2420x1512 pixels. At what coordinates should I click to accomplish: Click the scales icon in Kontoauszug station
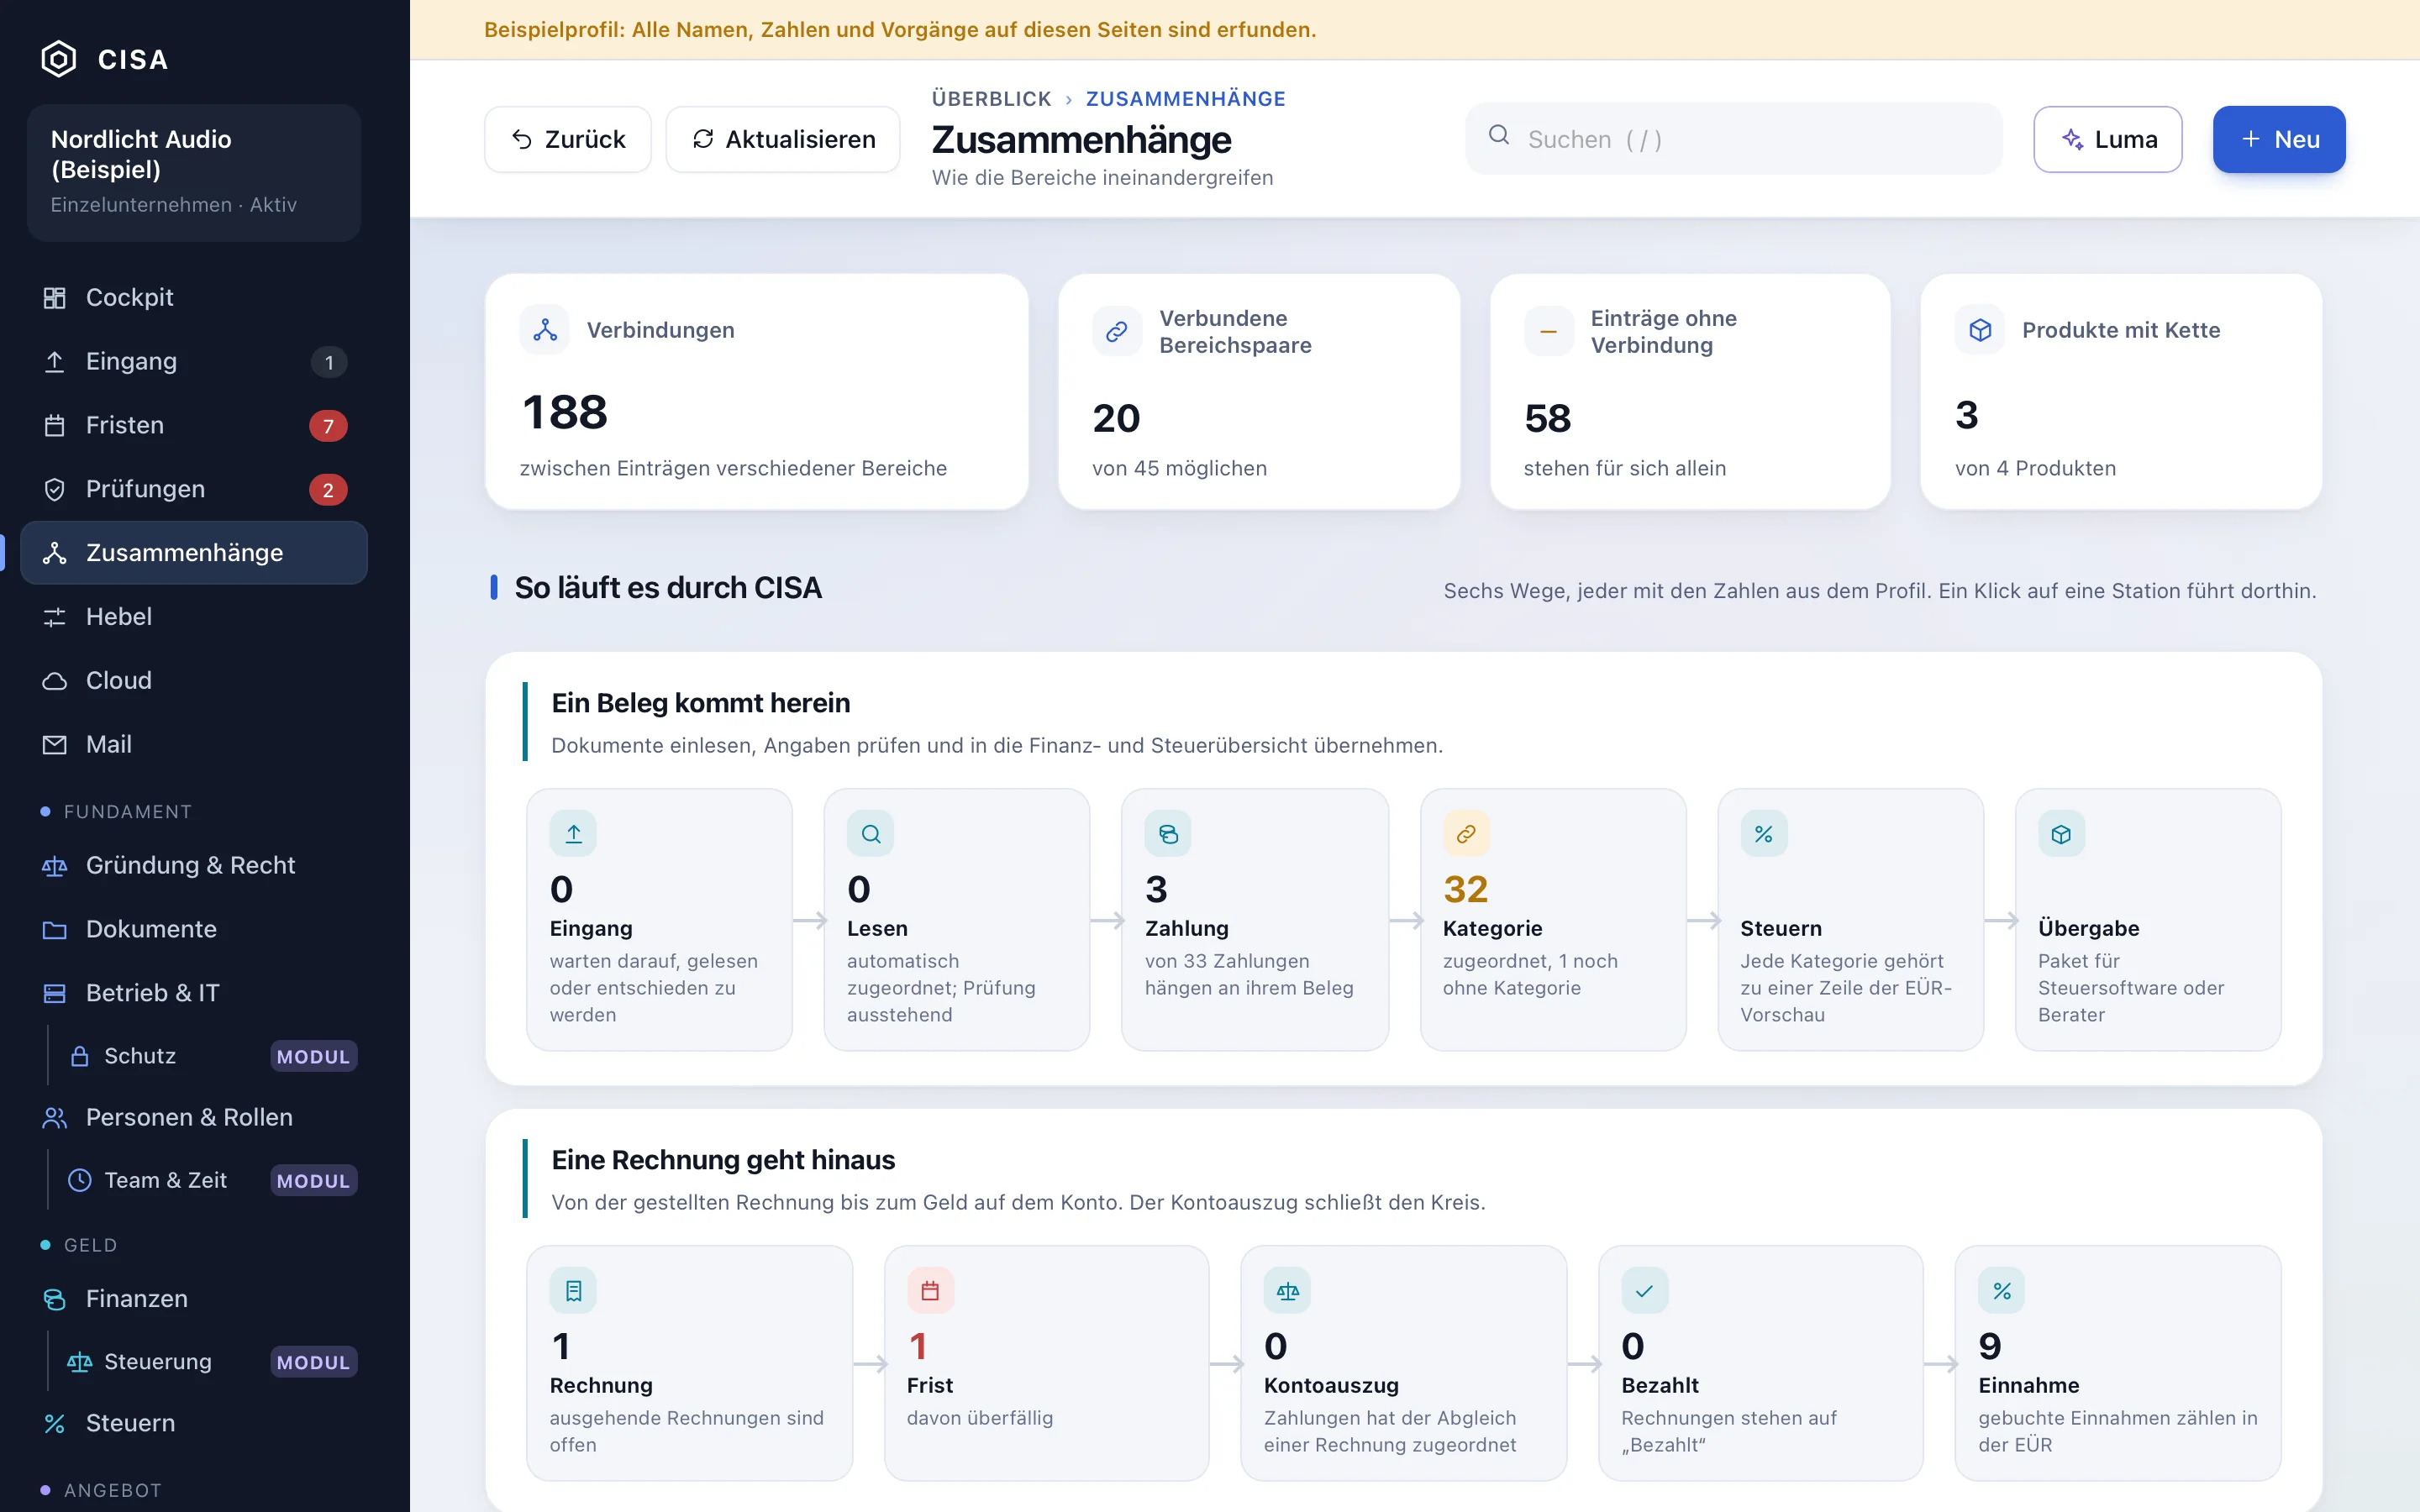click(x=1287, y=1291)
